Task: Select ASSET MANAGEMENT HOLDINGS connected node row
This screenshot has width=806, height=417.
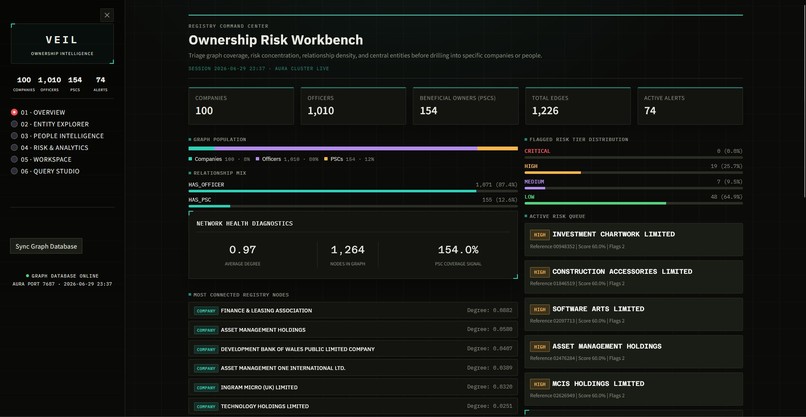Action: click(353, 330)
